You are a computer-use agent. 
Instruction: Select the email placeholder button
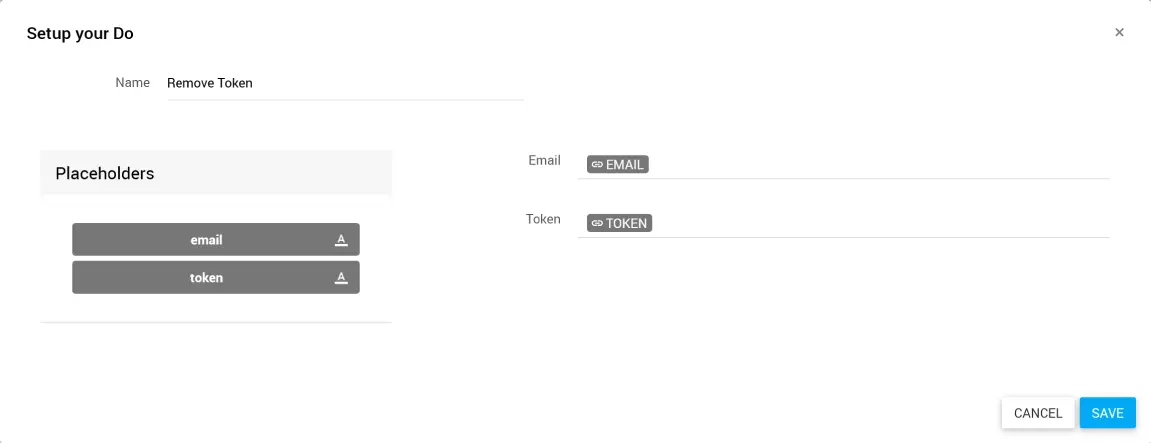(x=206, y=240)
